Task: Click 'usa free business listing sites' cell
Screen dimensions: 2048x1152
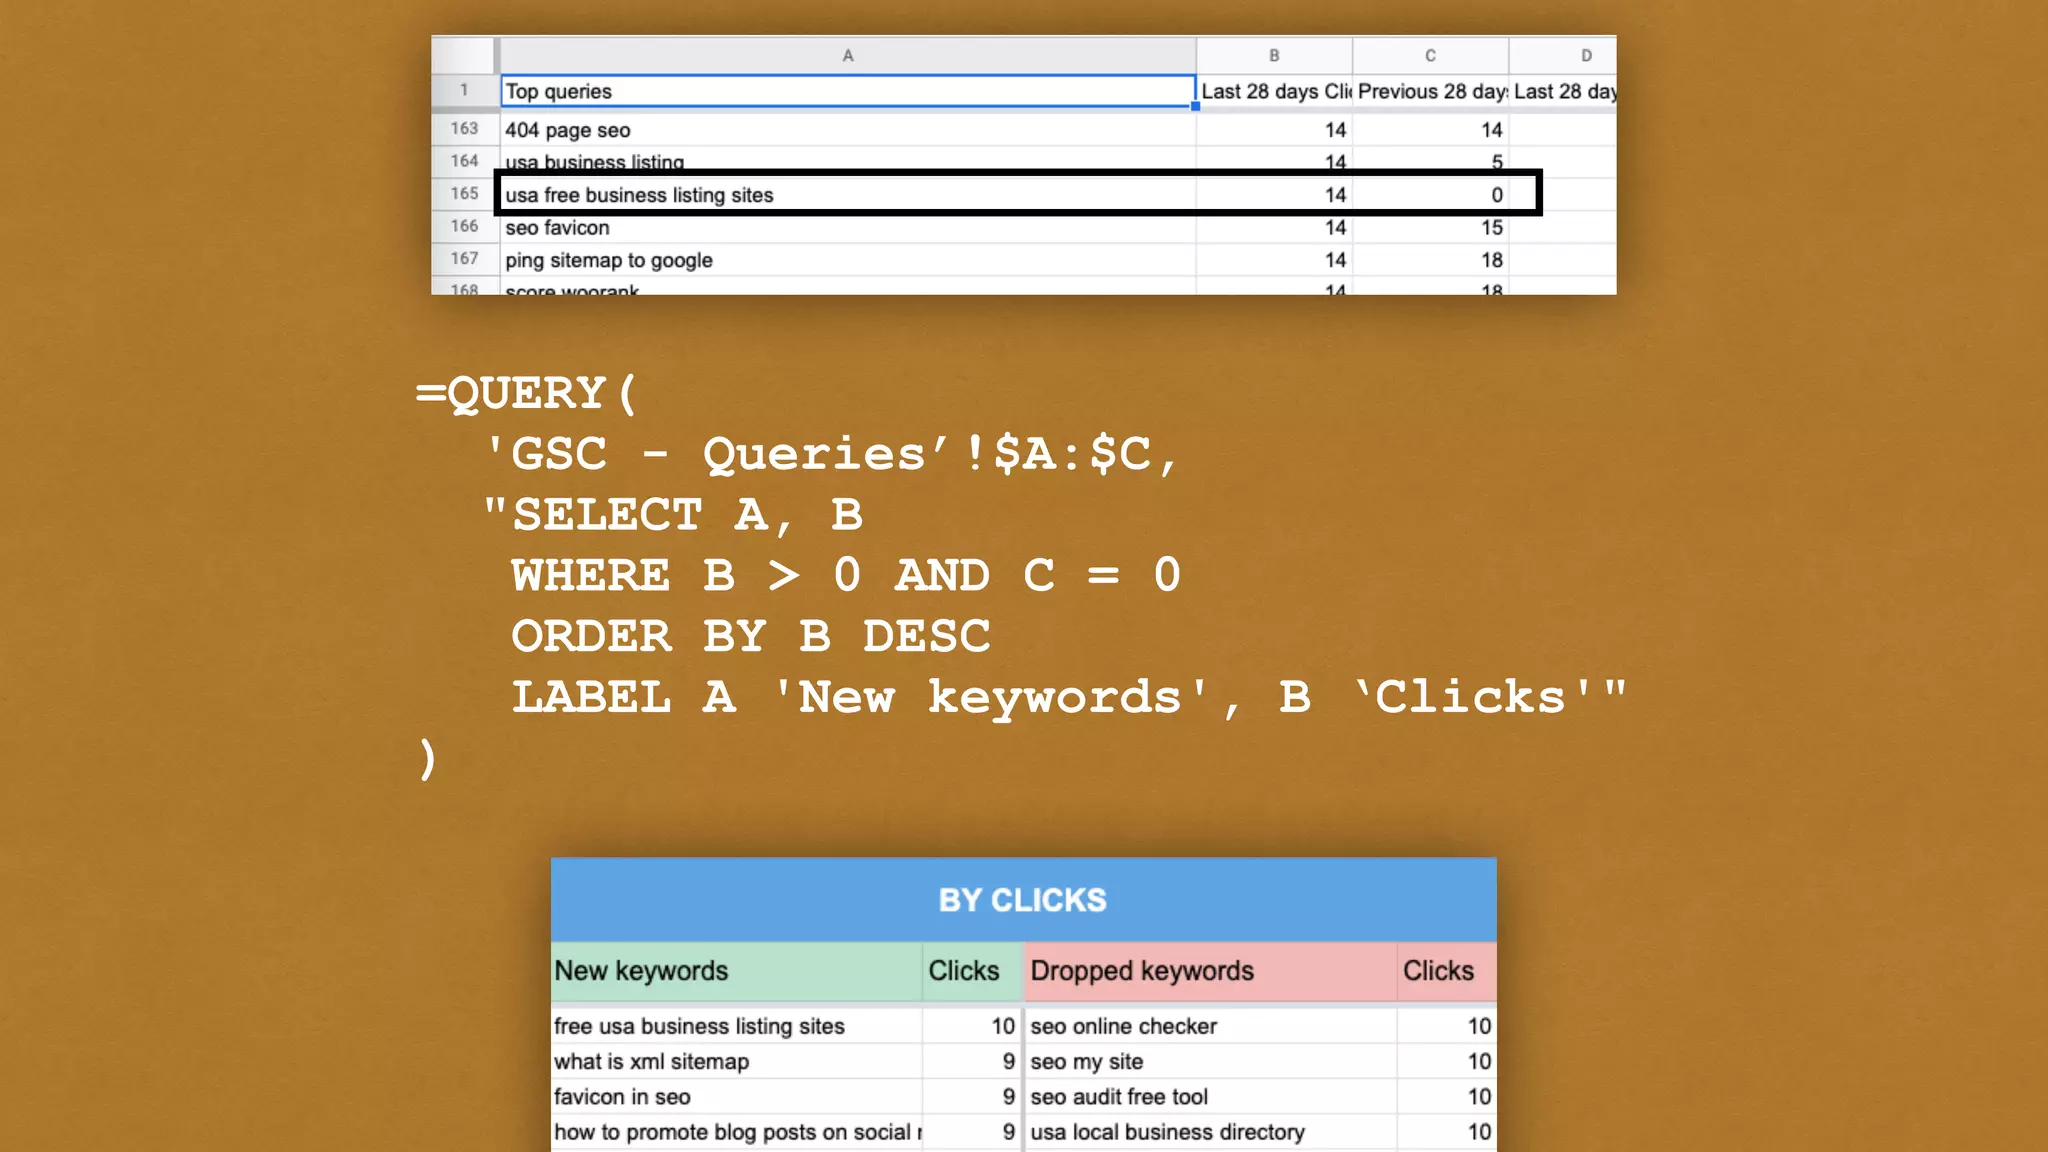Action: click(x=847, y=194)
